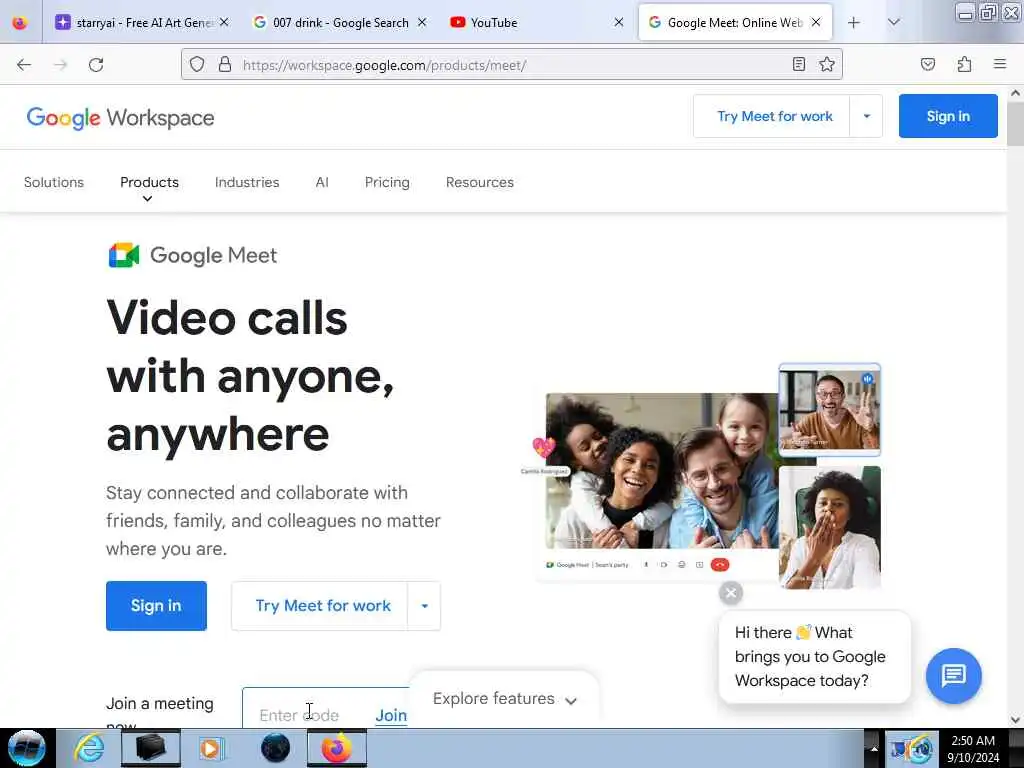The width and height of the screenshot is (1024, 768).
Task: Expand the header Try Meet dropdown arrow
Action: [867, 116]
